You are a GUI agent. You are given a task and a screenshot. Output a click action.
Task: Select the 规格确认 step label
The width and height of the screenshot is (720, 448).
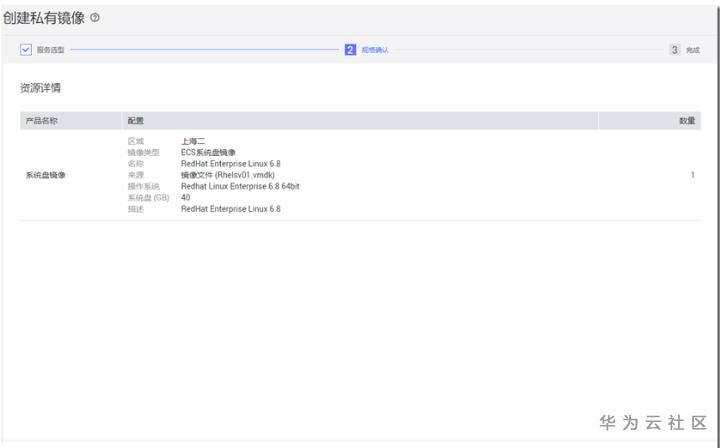click(x=375, y=50)
